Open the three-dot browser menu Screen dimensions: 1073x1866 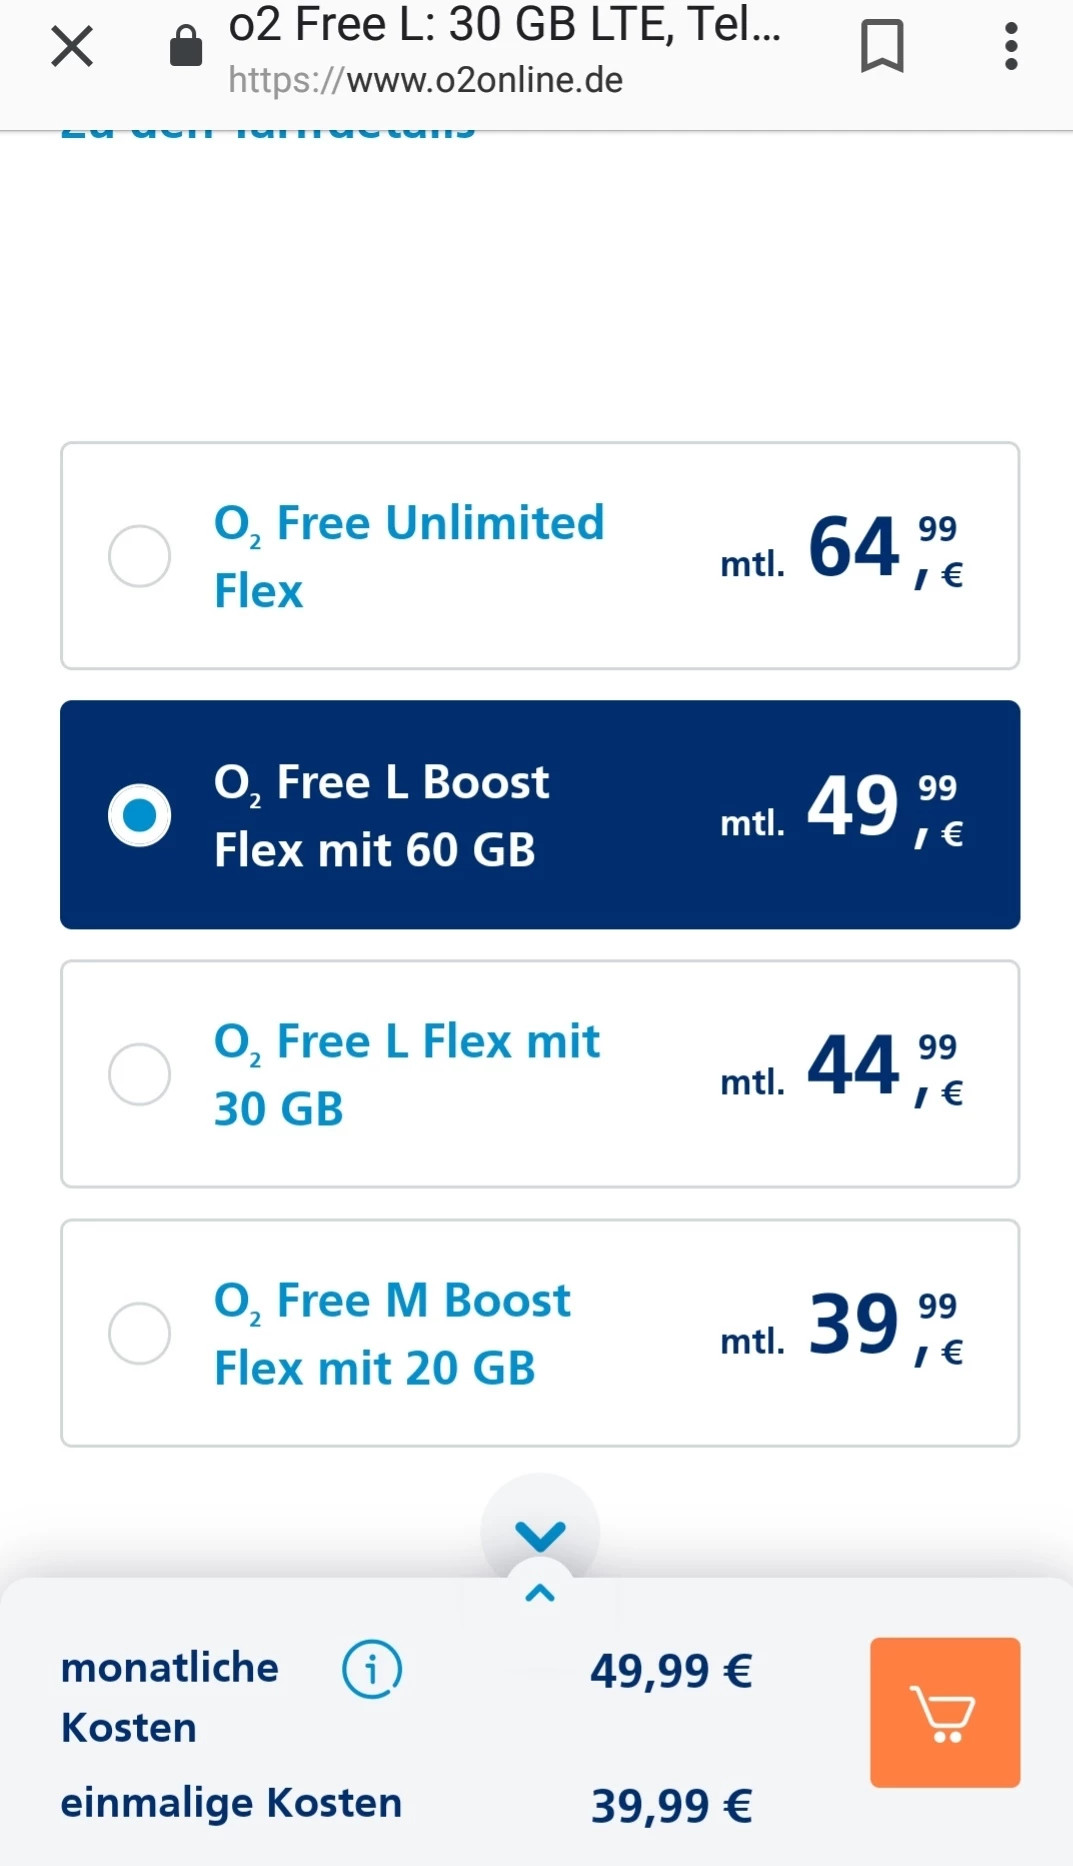(x=1011, y=47)
